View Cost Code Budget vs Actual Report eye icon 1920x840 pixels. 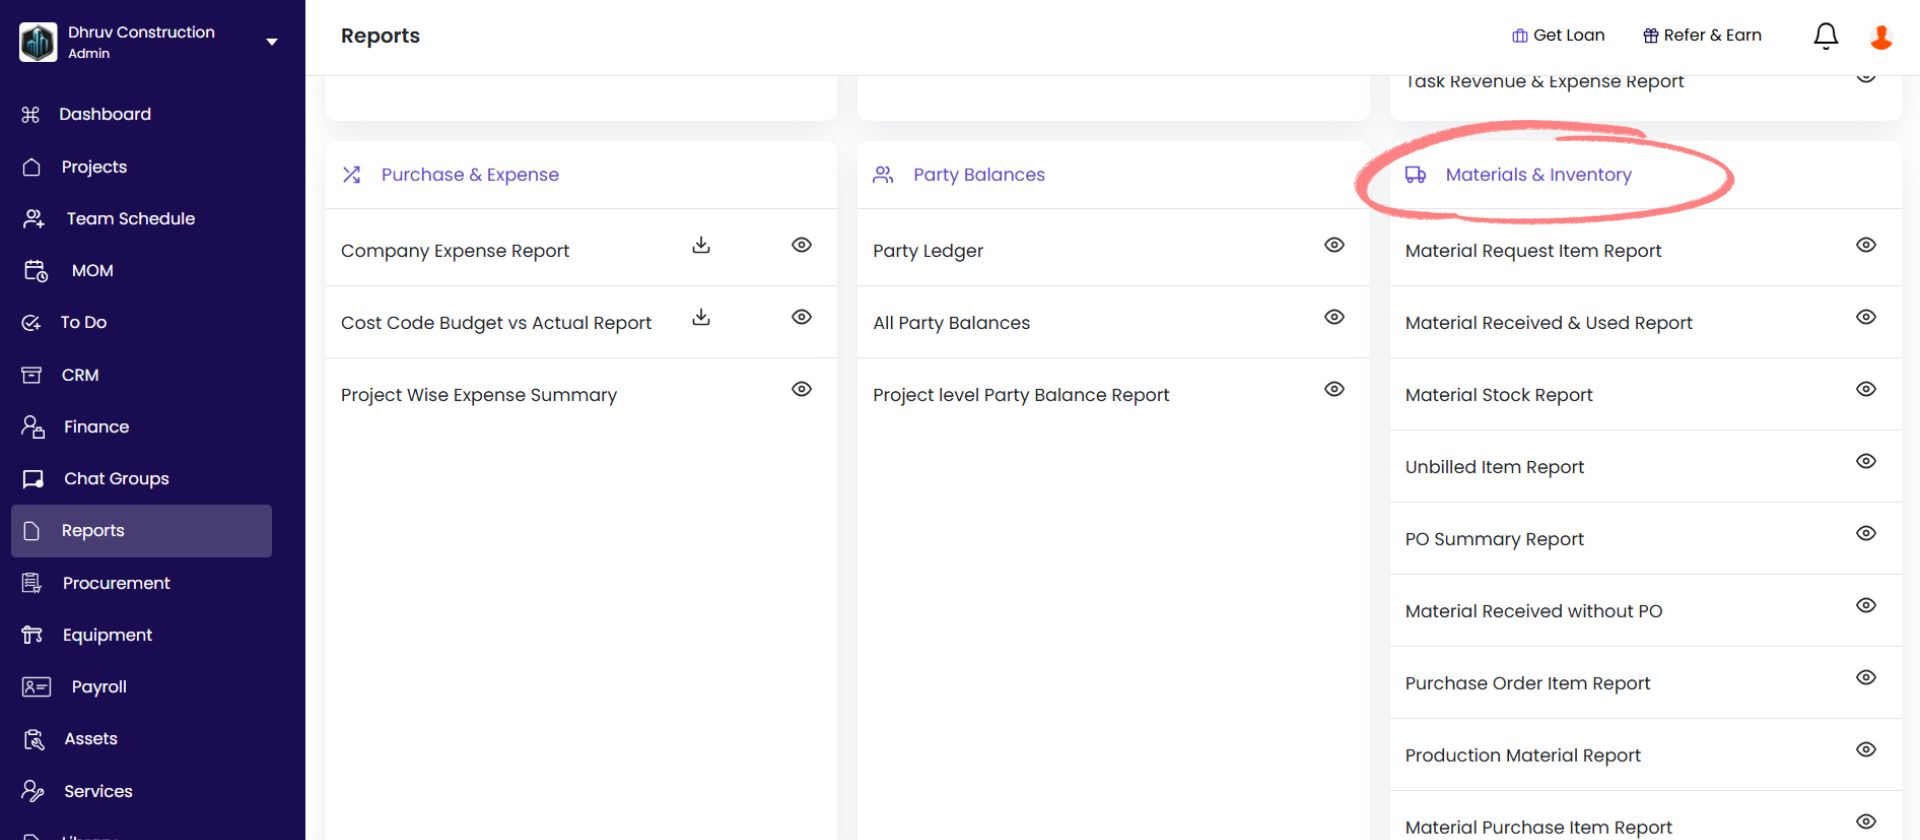[x=801, y=317]
